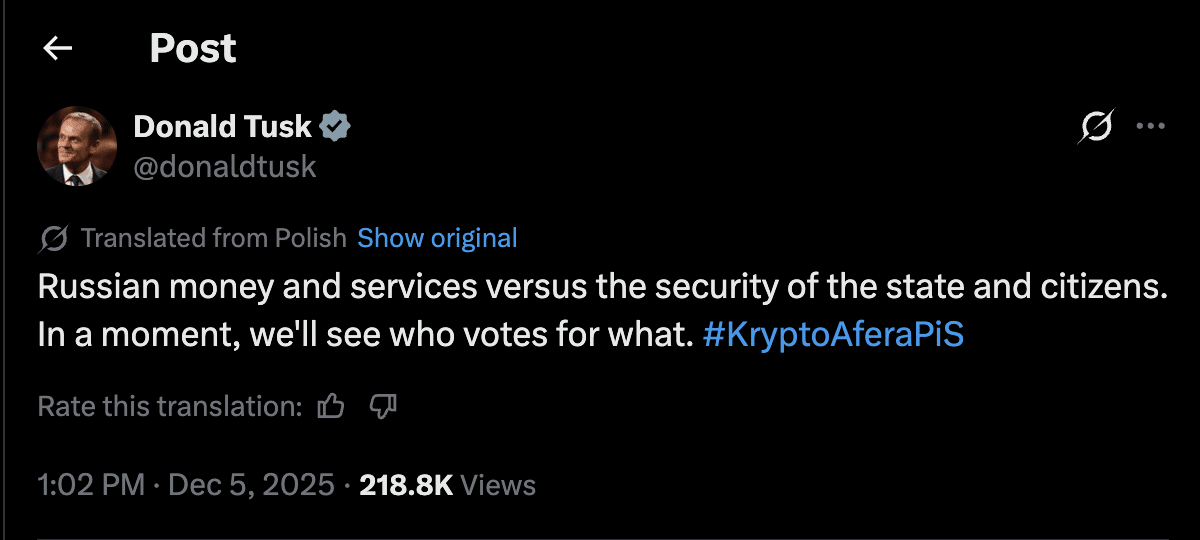The image size is (1200, 540).
Task: Click the Post header title
Action: [193, 48]
